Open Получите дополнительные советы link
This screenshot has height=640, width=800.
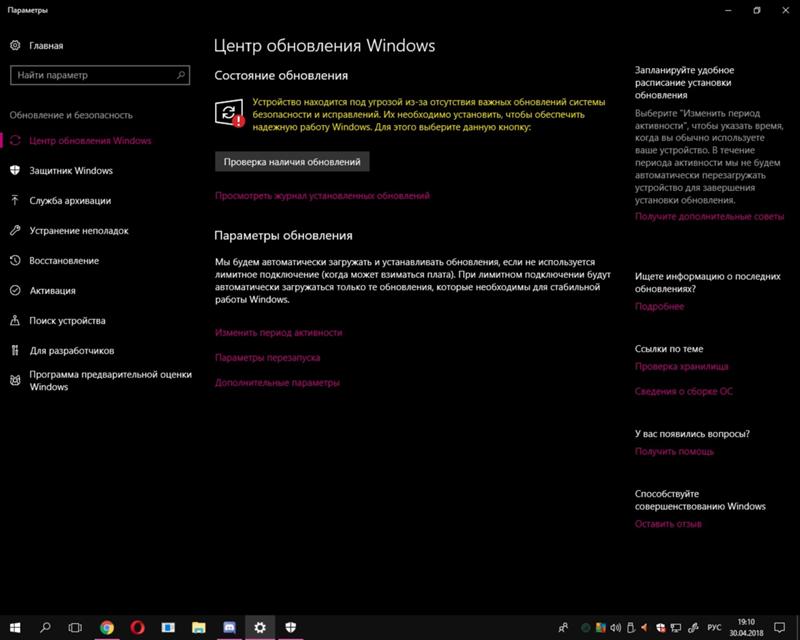[709, 216]
